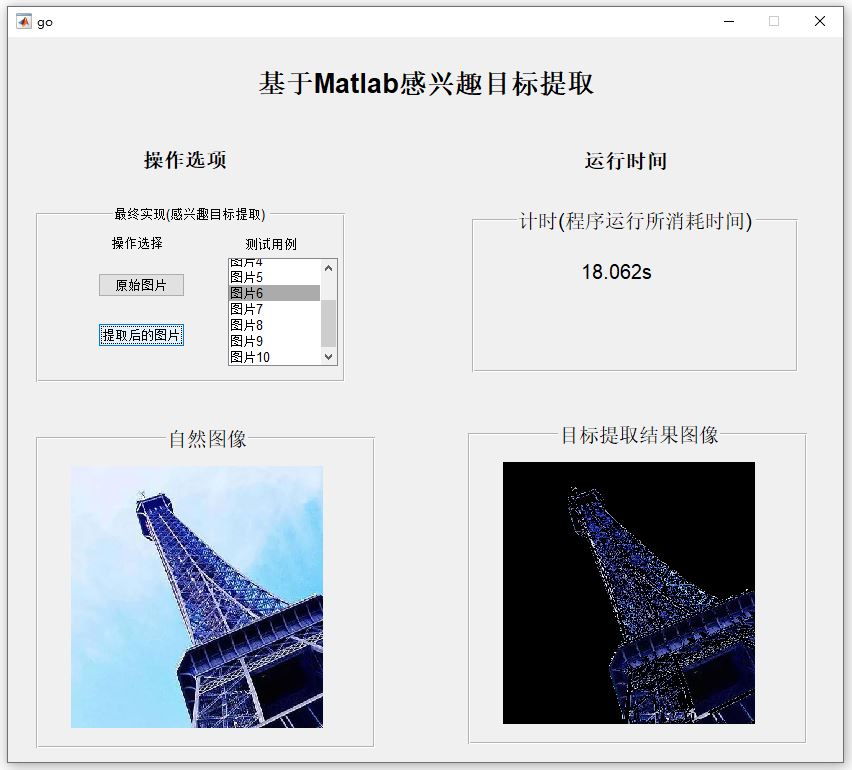
Task: Click the 测试用例 label
Action: pos(271,244)
